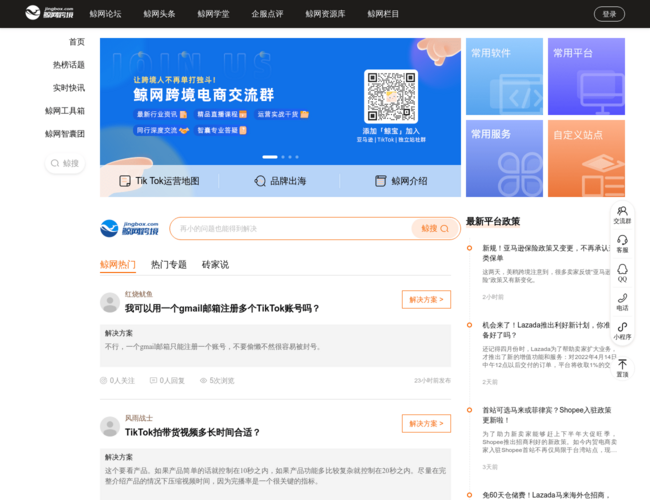Select the second carousel dot indicator
This screenshot has height=500, width=650.
click(283, 157)
